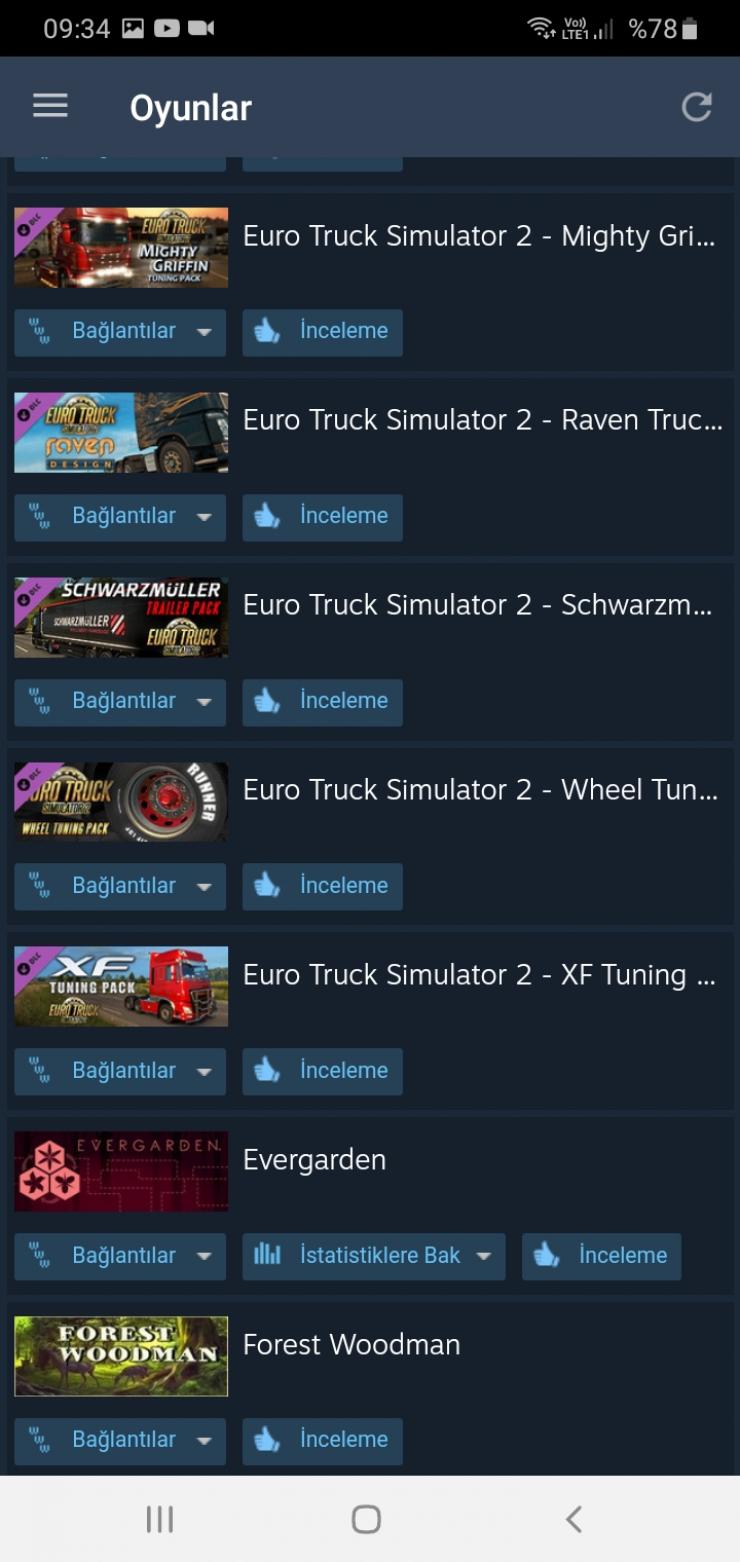Open İstatistiklere Bak dropdown for Evergarden

(374, 1255)
